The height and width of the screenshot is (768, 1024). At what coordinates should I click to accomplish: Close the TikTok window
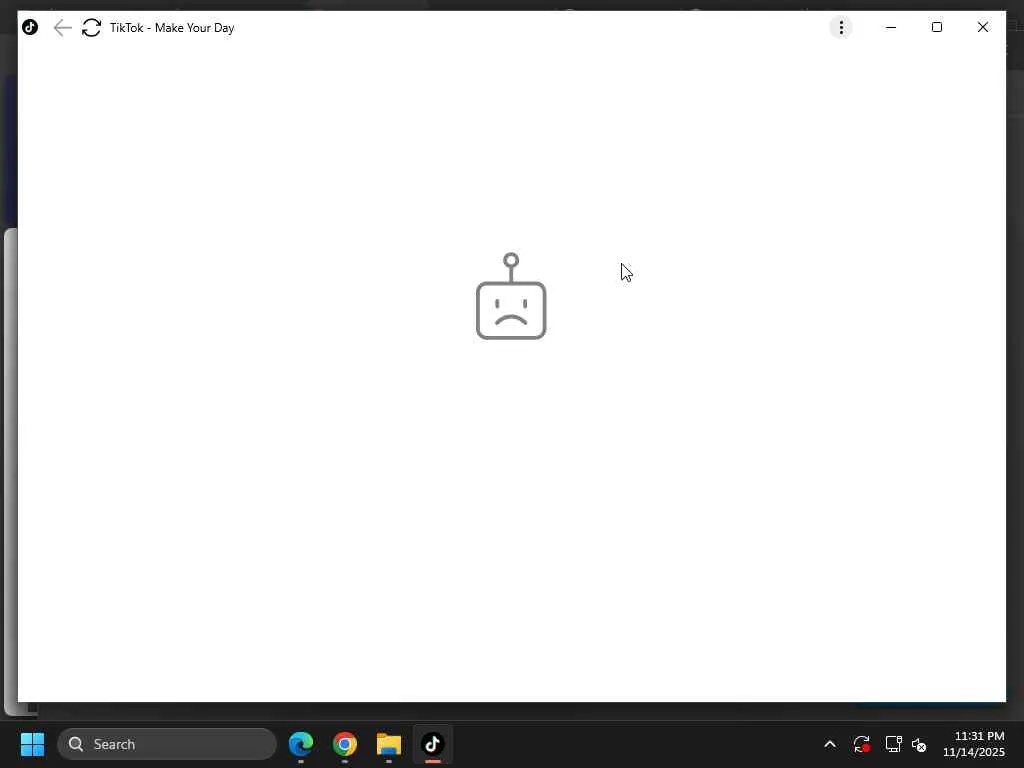pyautogui.click(x=982, y=27)
